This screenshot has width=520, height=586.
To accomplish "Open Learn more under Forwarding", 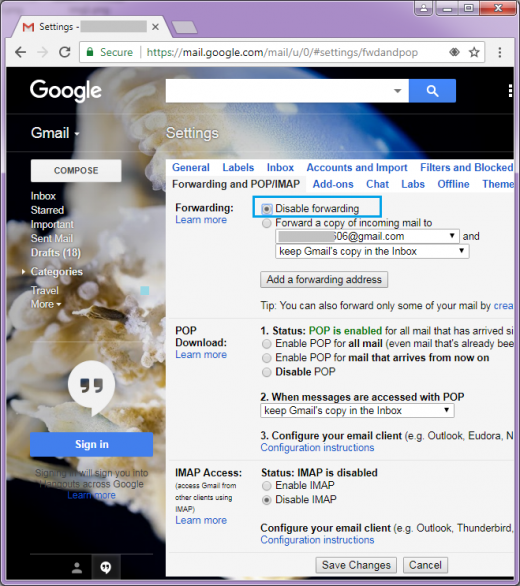I will pos(201,220).
